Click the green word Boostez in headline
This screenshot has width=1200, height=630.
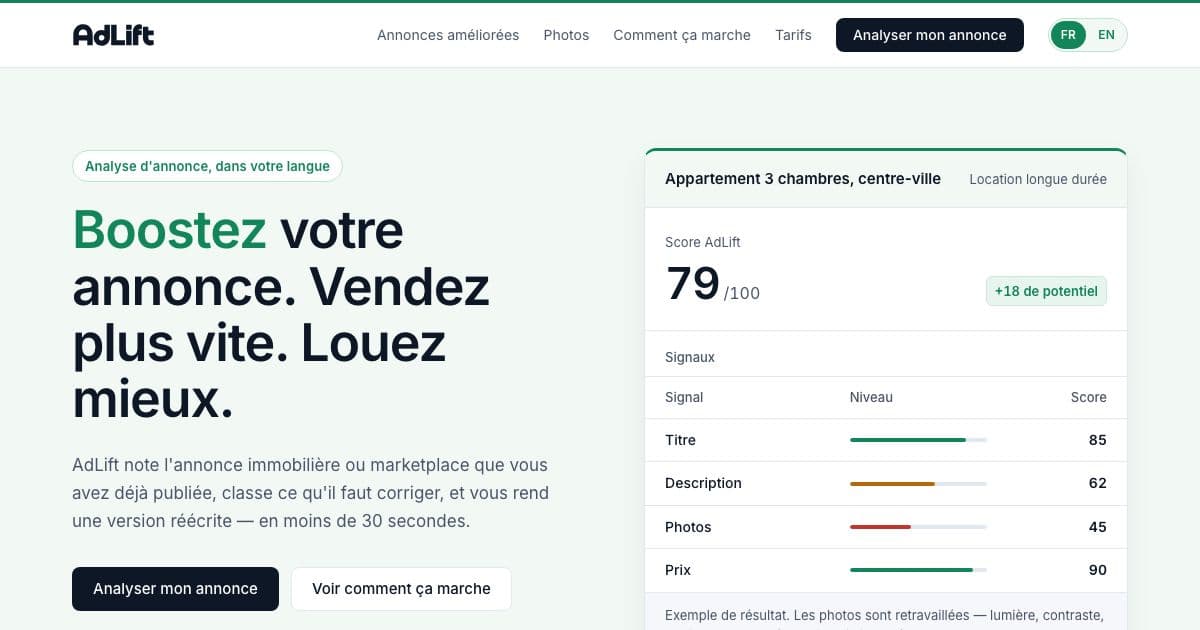(x=170, y=229)
